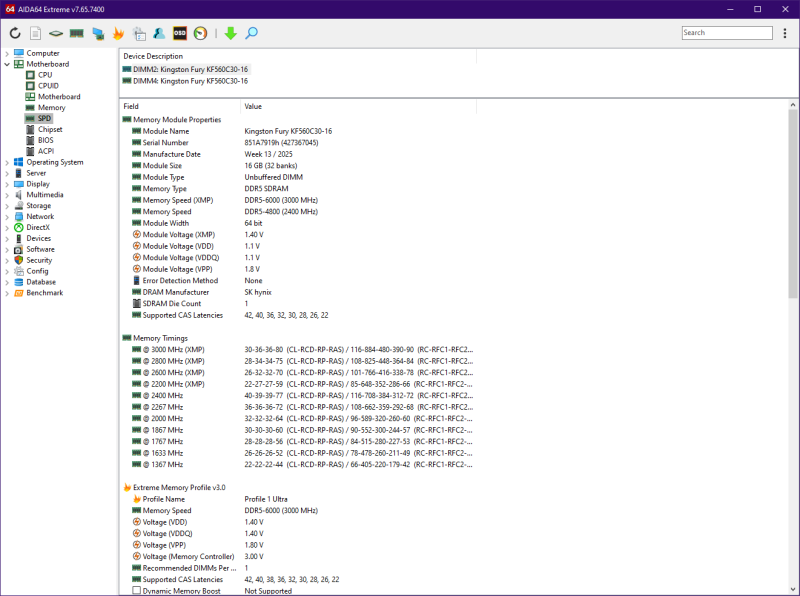Select the @ 2400 MHz timing row
Image resolution: width=800 pixels, height=596 pixels.
(x=298, y=395)
